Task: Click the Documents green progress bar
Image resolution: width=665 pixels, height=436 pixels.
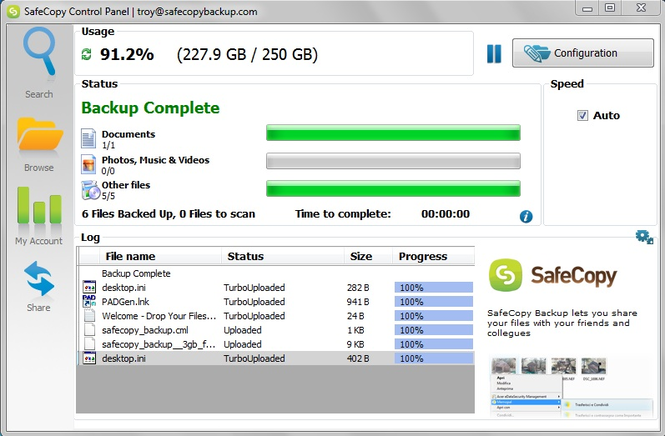Action: coord(393,133)
